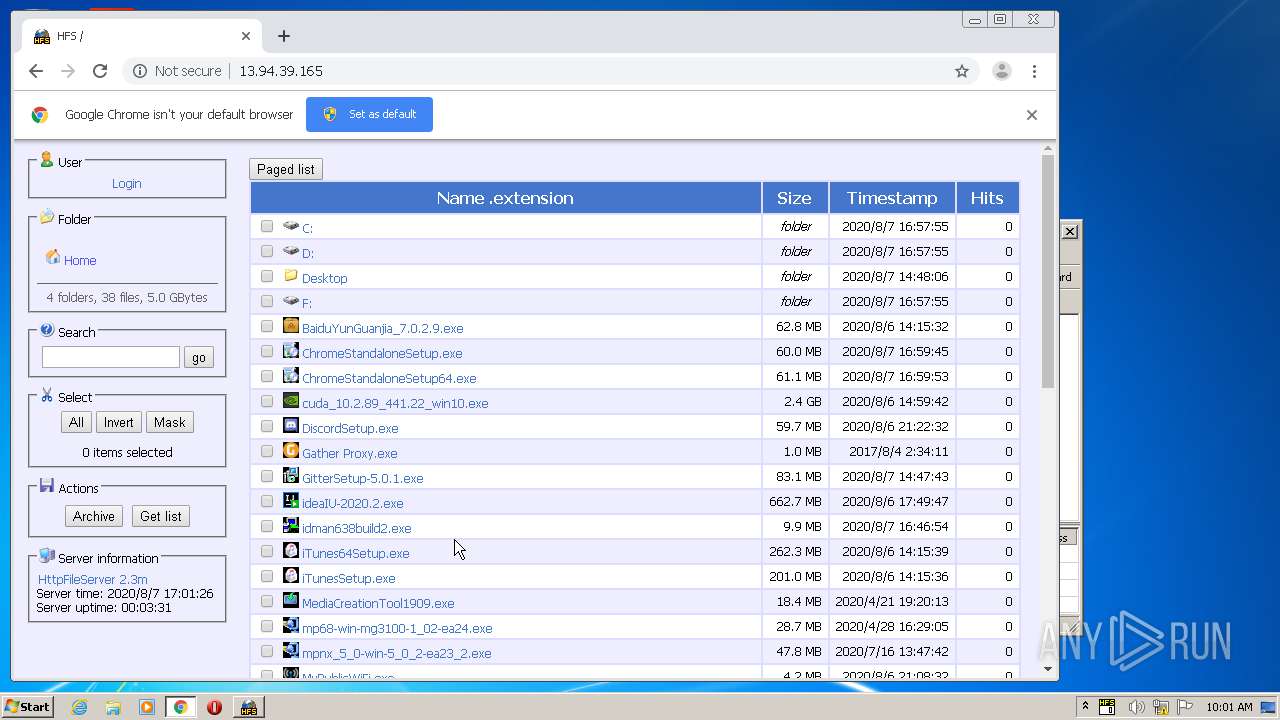Open the media player taskbar icon
Screen dimensions: 1280x720
[x=147, y=707]
